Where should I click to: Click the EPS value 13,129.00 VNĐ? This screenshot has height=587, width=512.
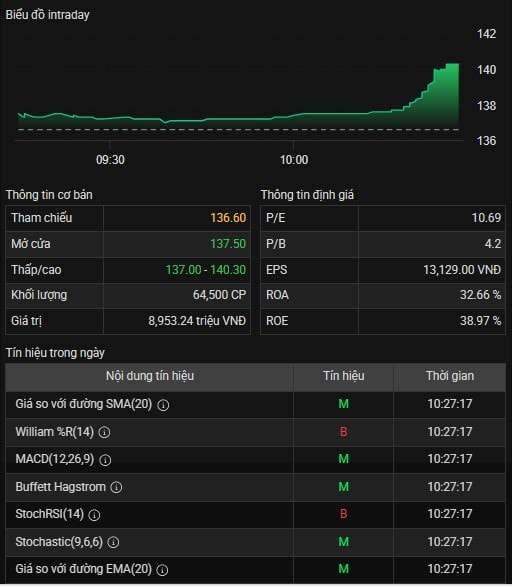pyautogui.click(x=462, y=270)
